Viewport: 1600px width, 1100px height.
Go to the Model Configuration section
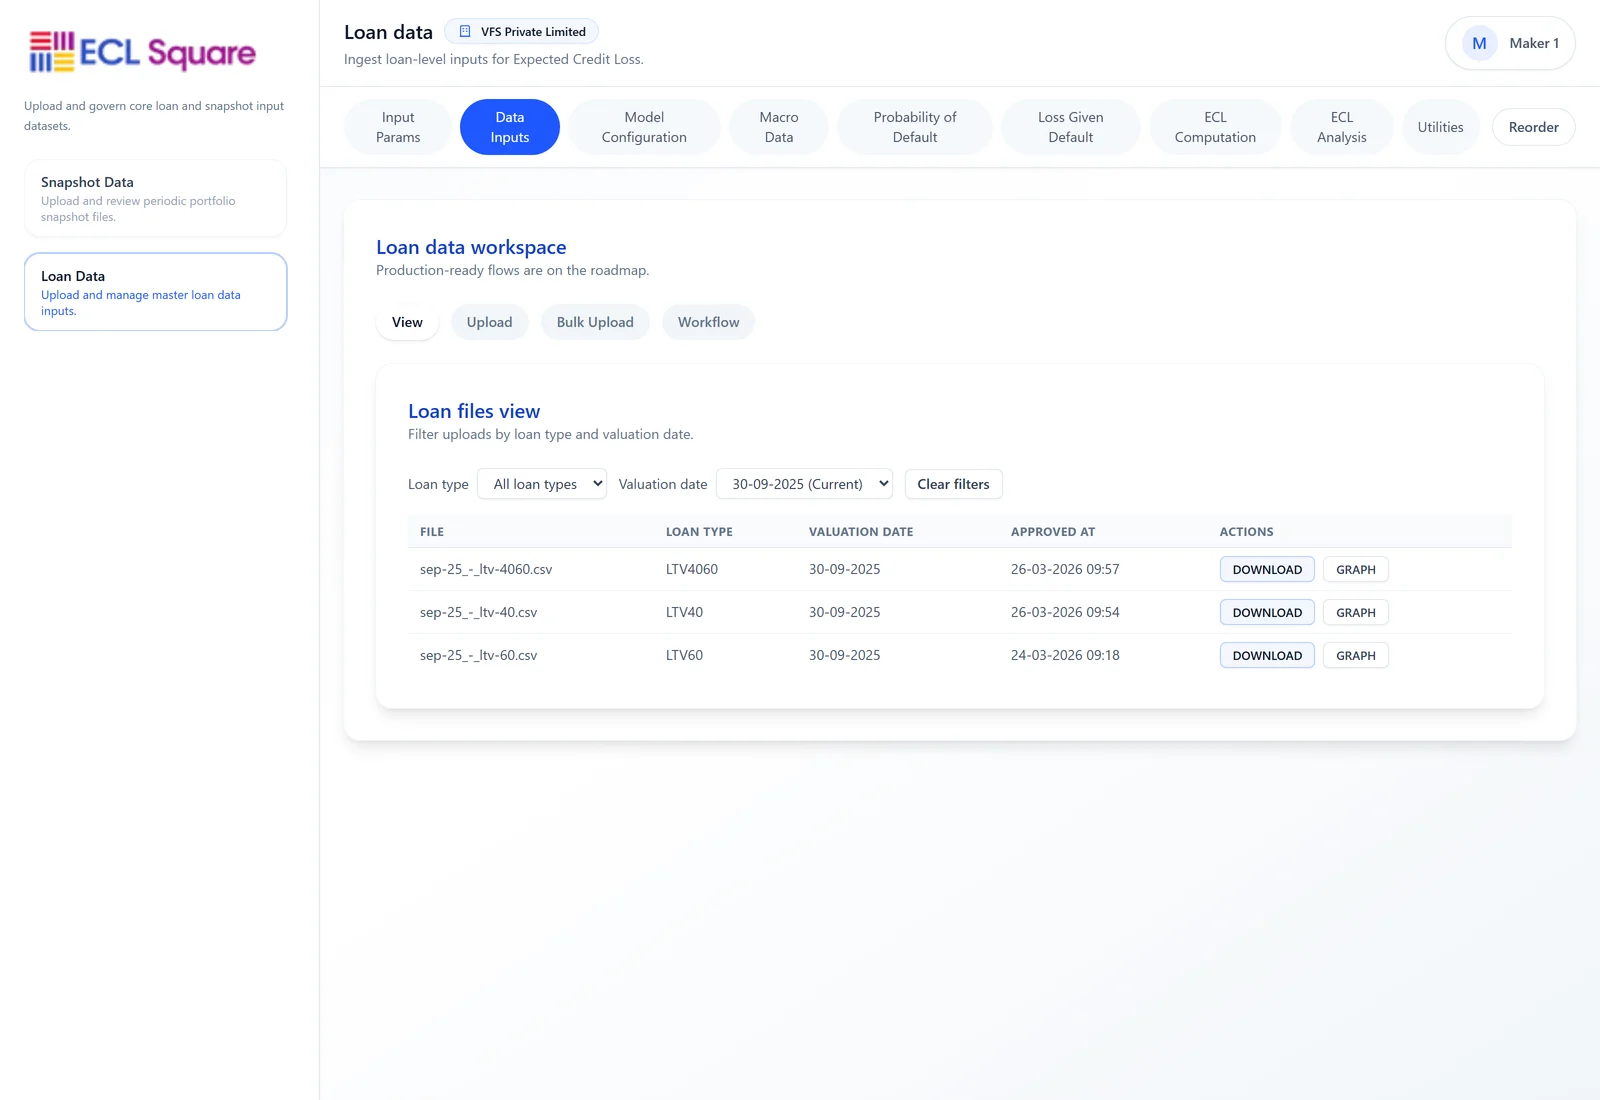click(x=644, y=127)
